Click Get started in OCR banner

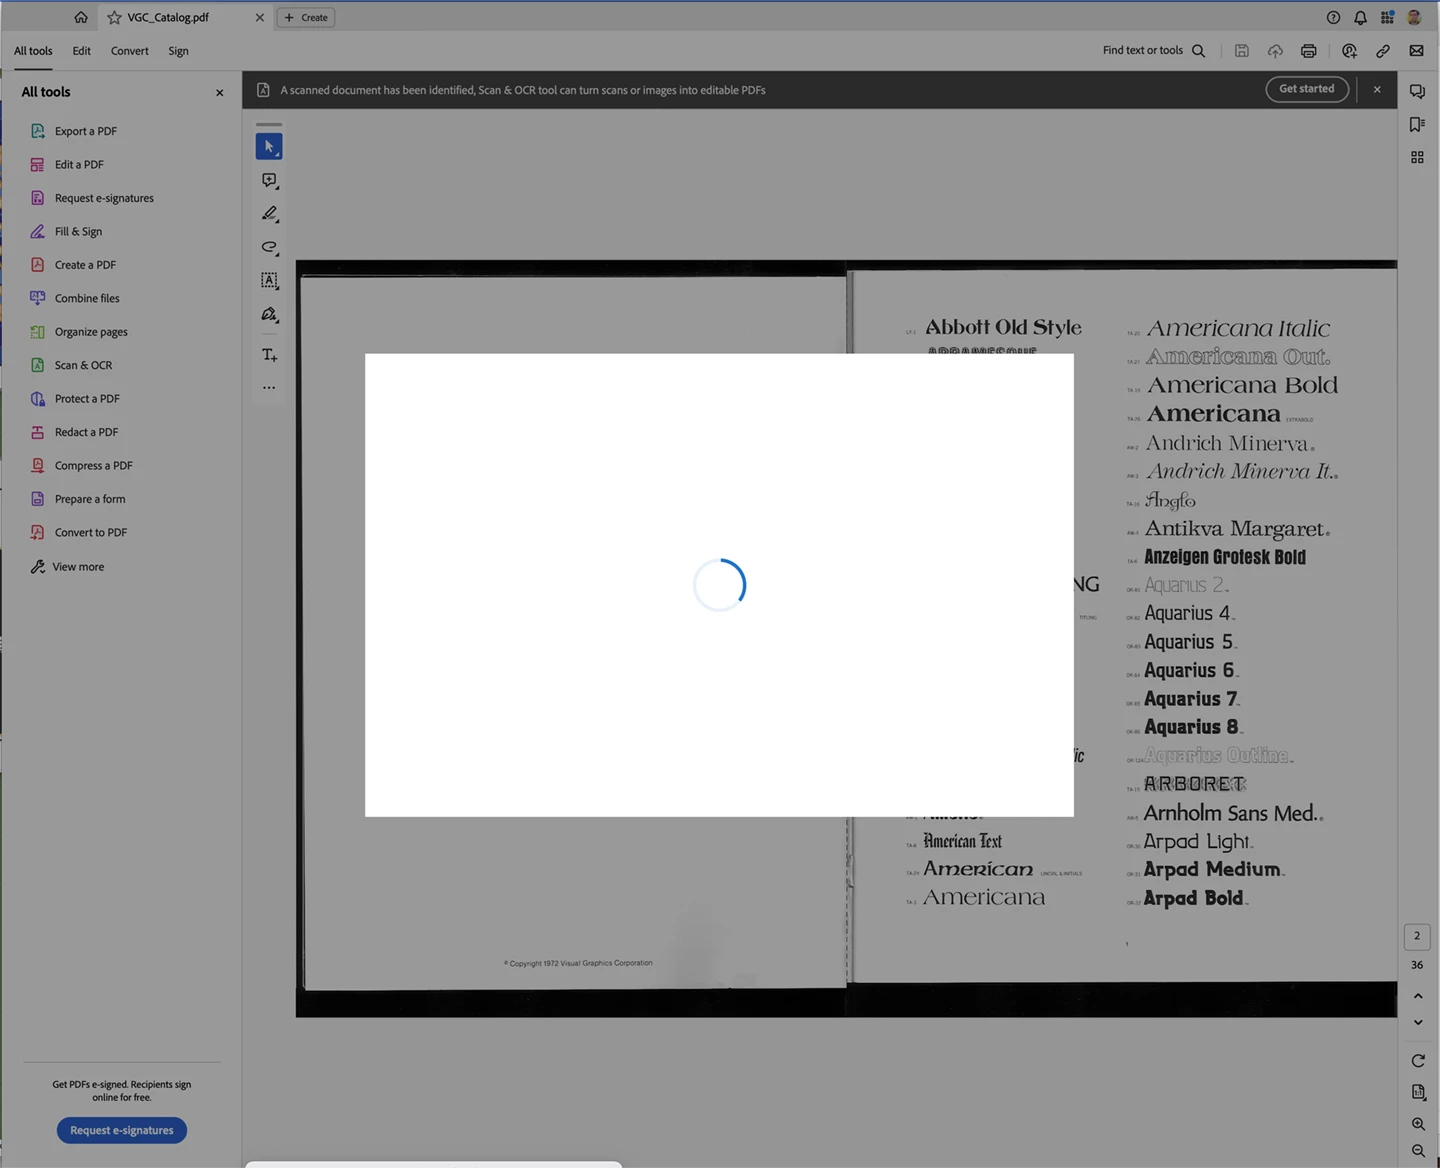(1307, 89)
